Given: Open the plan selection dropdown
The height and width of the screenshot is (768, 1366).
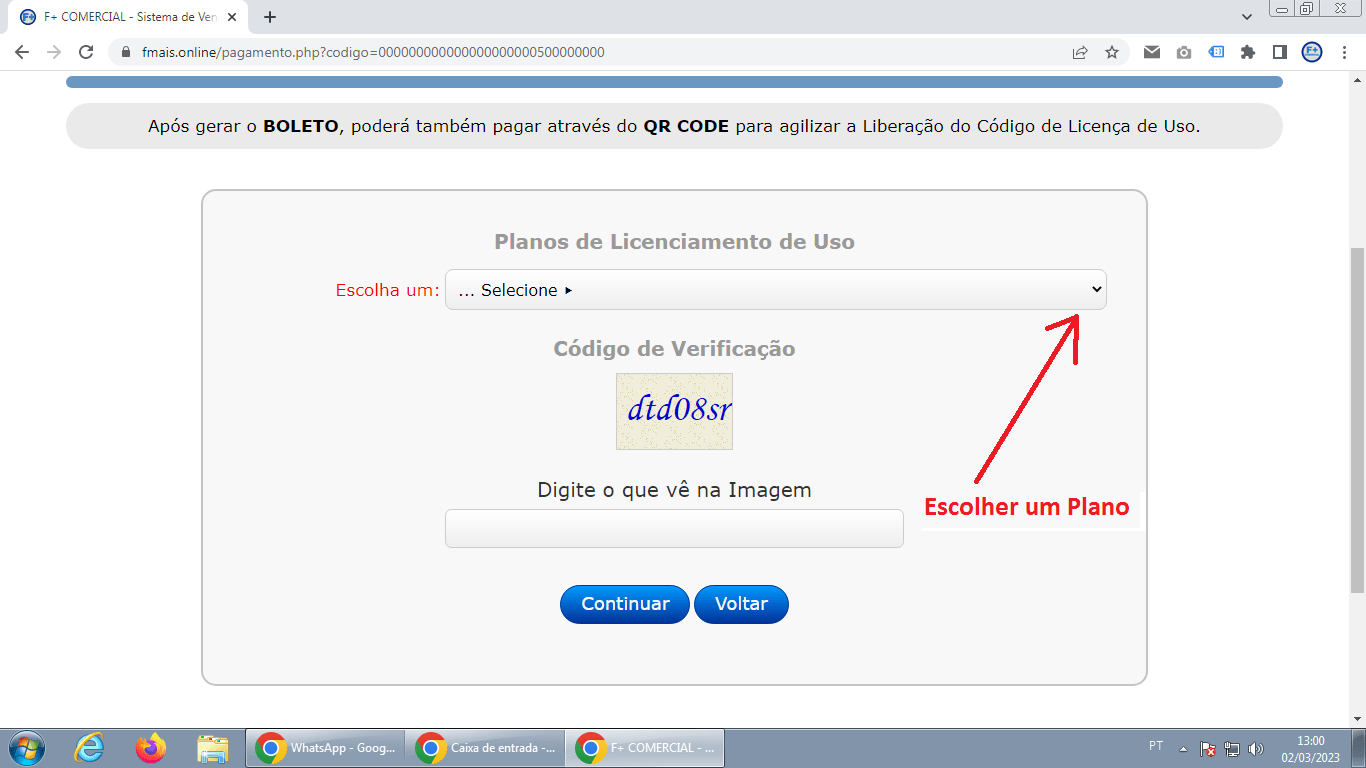Looking at the screenshot, I should pyautogui.click(x=775, y=290).
